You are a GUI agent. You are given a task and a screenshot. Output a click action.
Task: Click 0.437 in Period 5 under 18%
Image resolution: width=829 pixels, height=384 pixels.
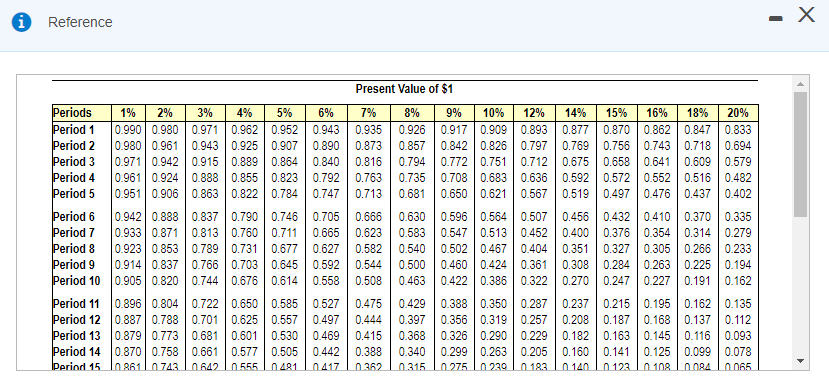coord(697,194)
